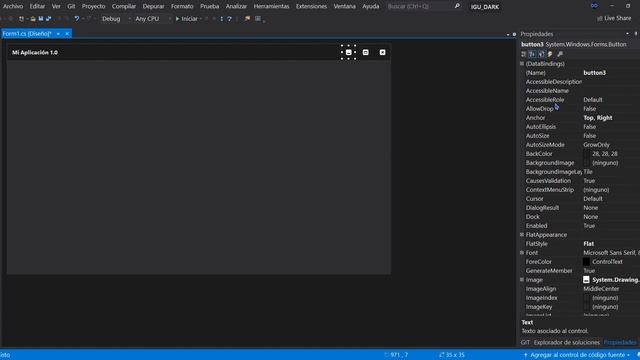Expand the FlatAppearance property group

pyautogui.click(x=522, y=235)
